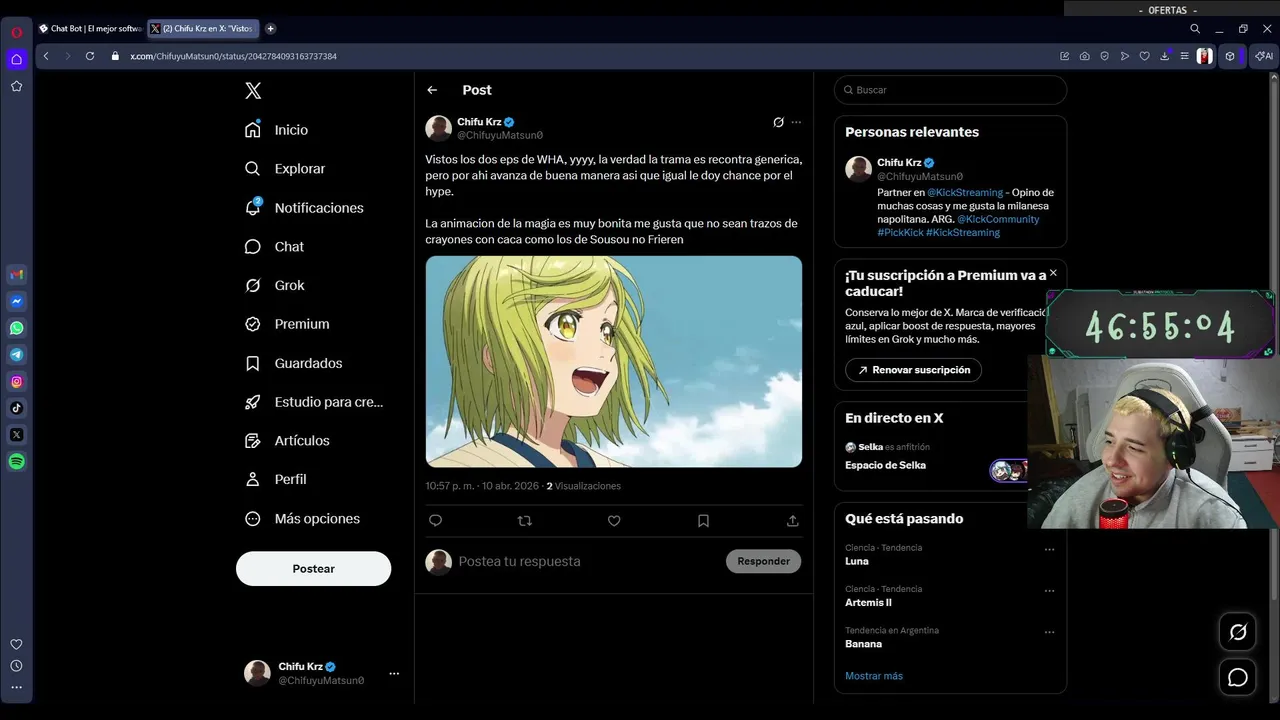Switch to the Chat Bot browser tab

pyautogui.click(x=90, y=29)
